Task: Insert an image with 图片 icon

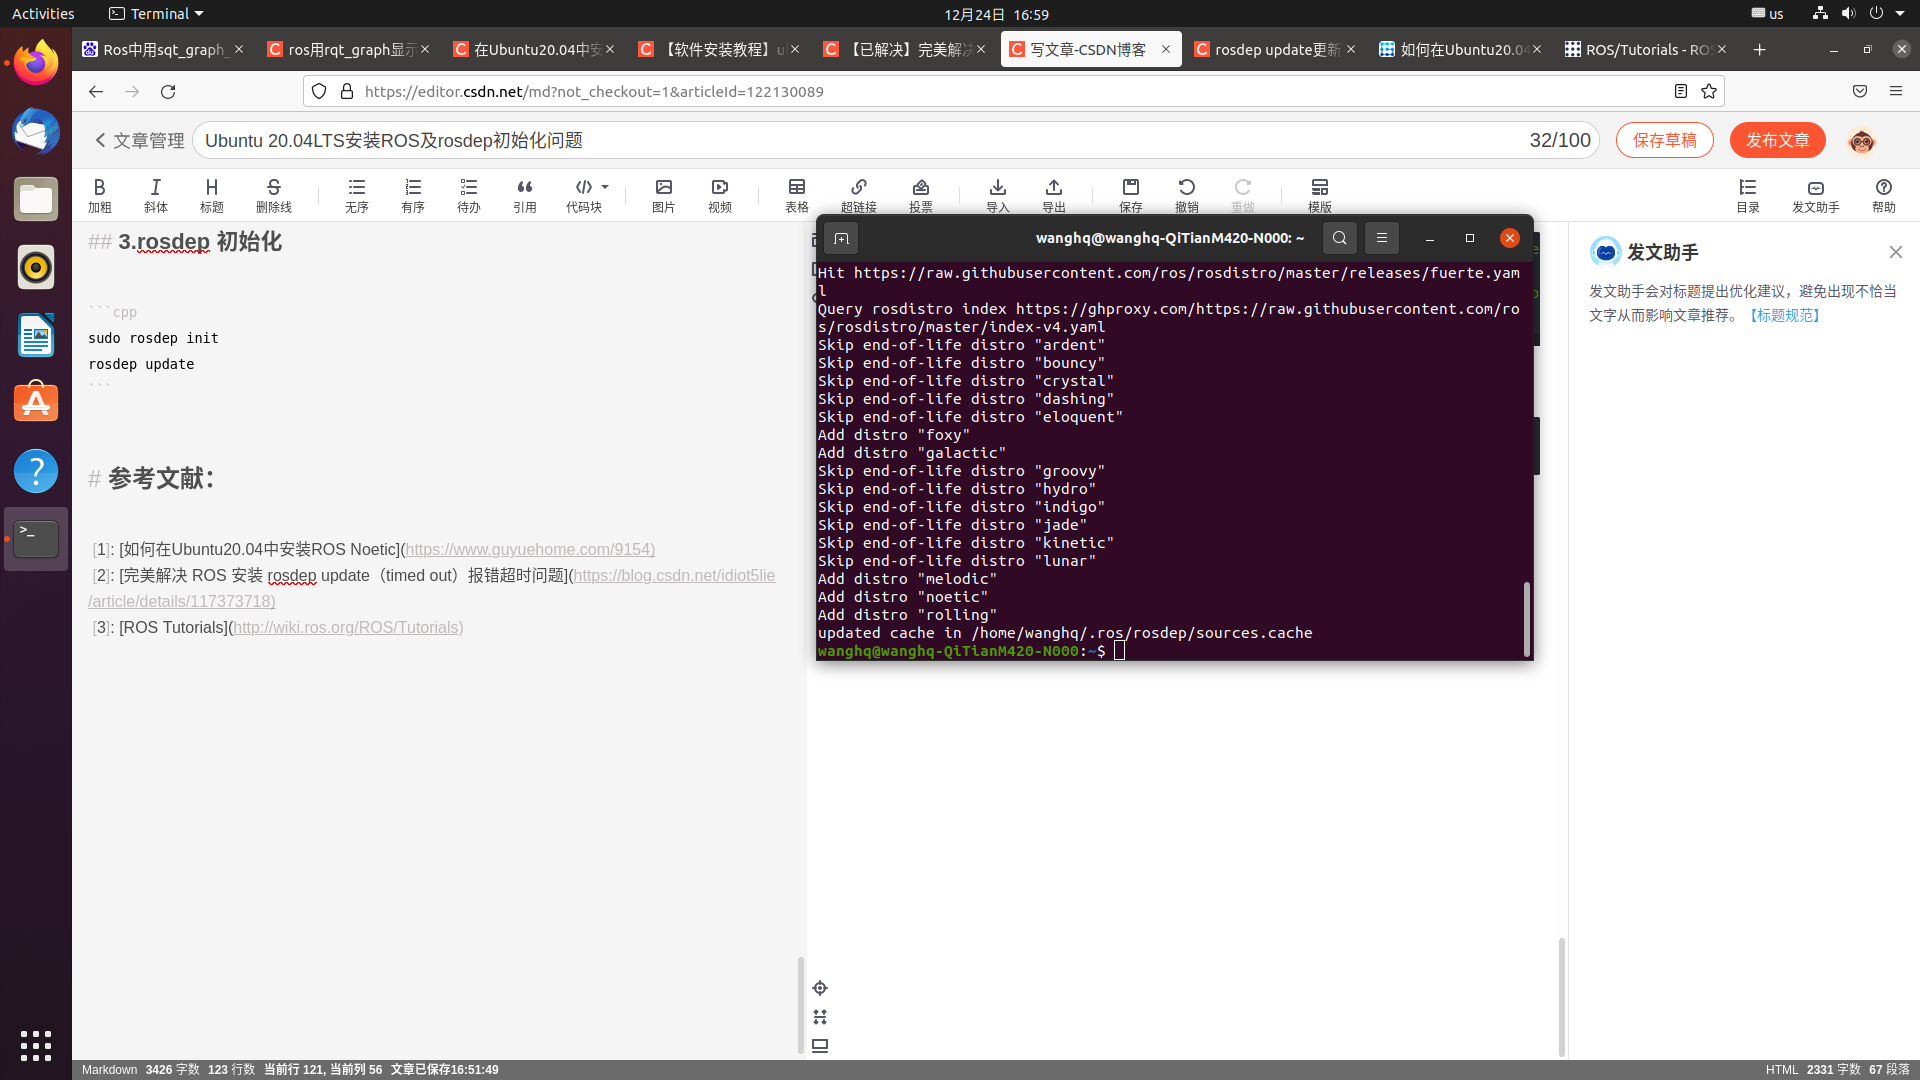Action: 663,194
